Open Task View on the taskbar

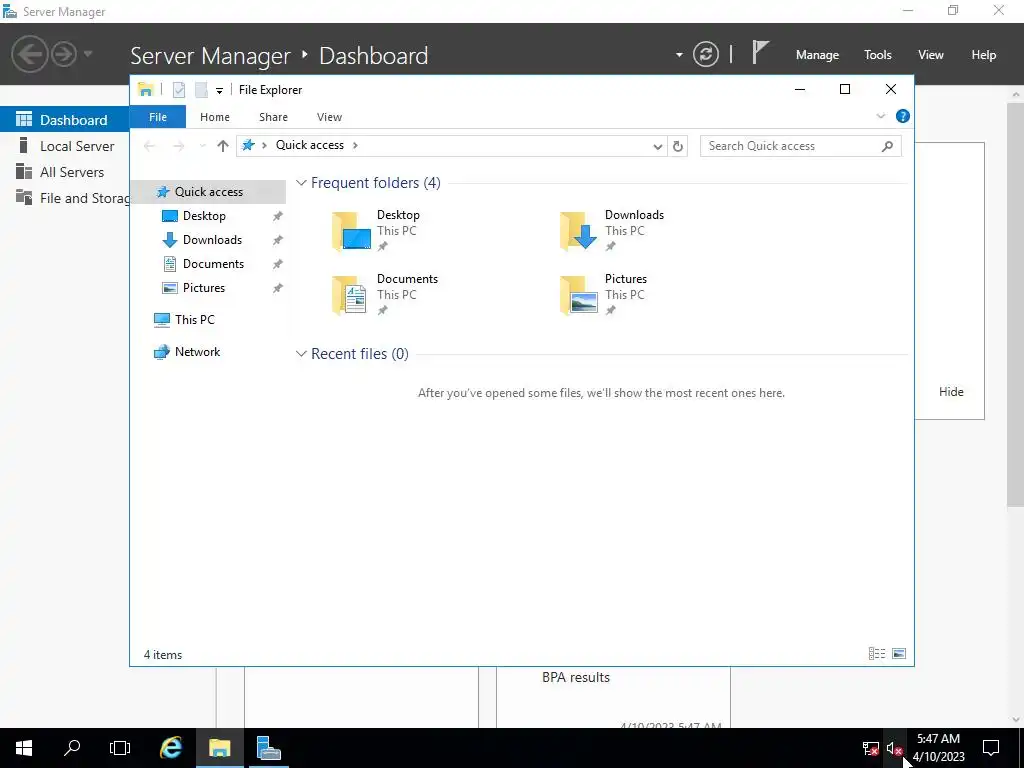pyautogui.click(x=120, y=748)
